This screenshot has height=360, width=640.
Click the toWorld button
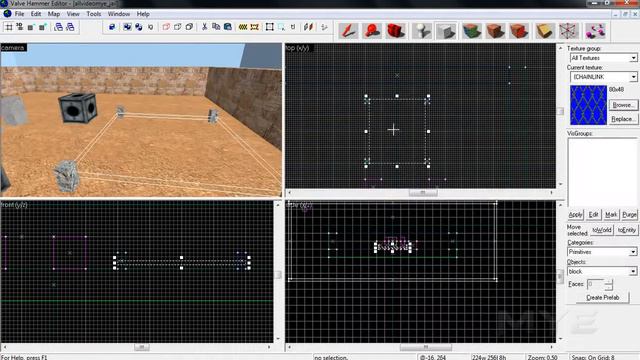click(602, 230)
